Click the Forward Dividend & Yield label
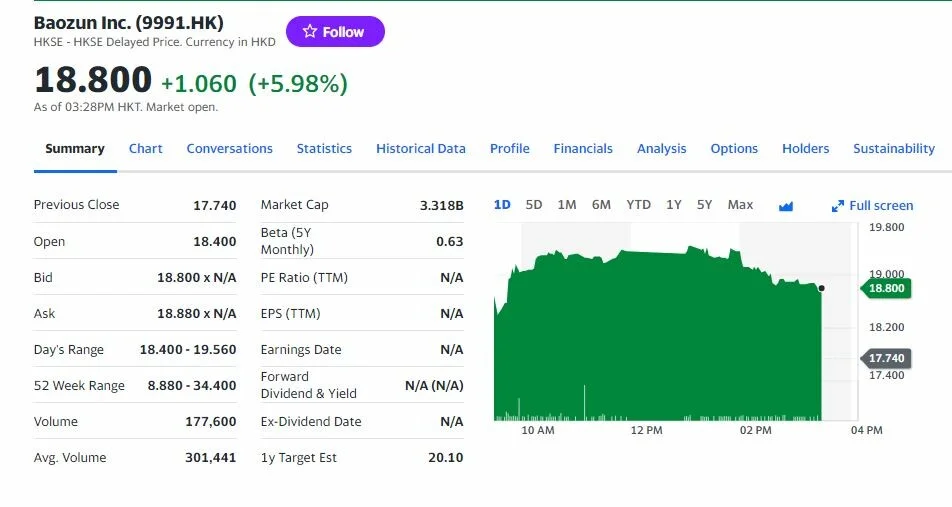 (308, 385)
